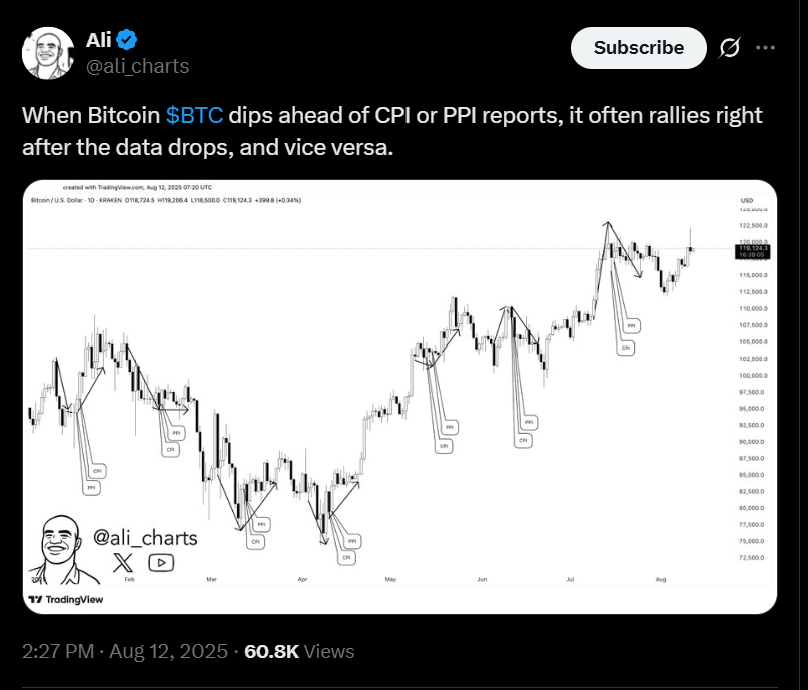This screenshot has height=690, width=808.
Task: Click Ali's profile avatar picture
Action: (48, 53)
